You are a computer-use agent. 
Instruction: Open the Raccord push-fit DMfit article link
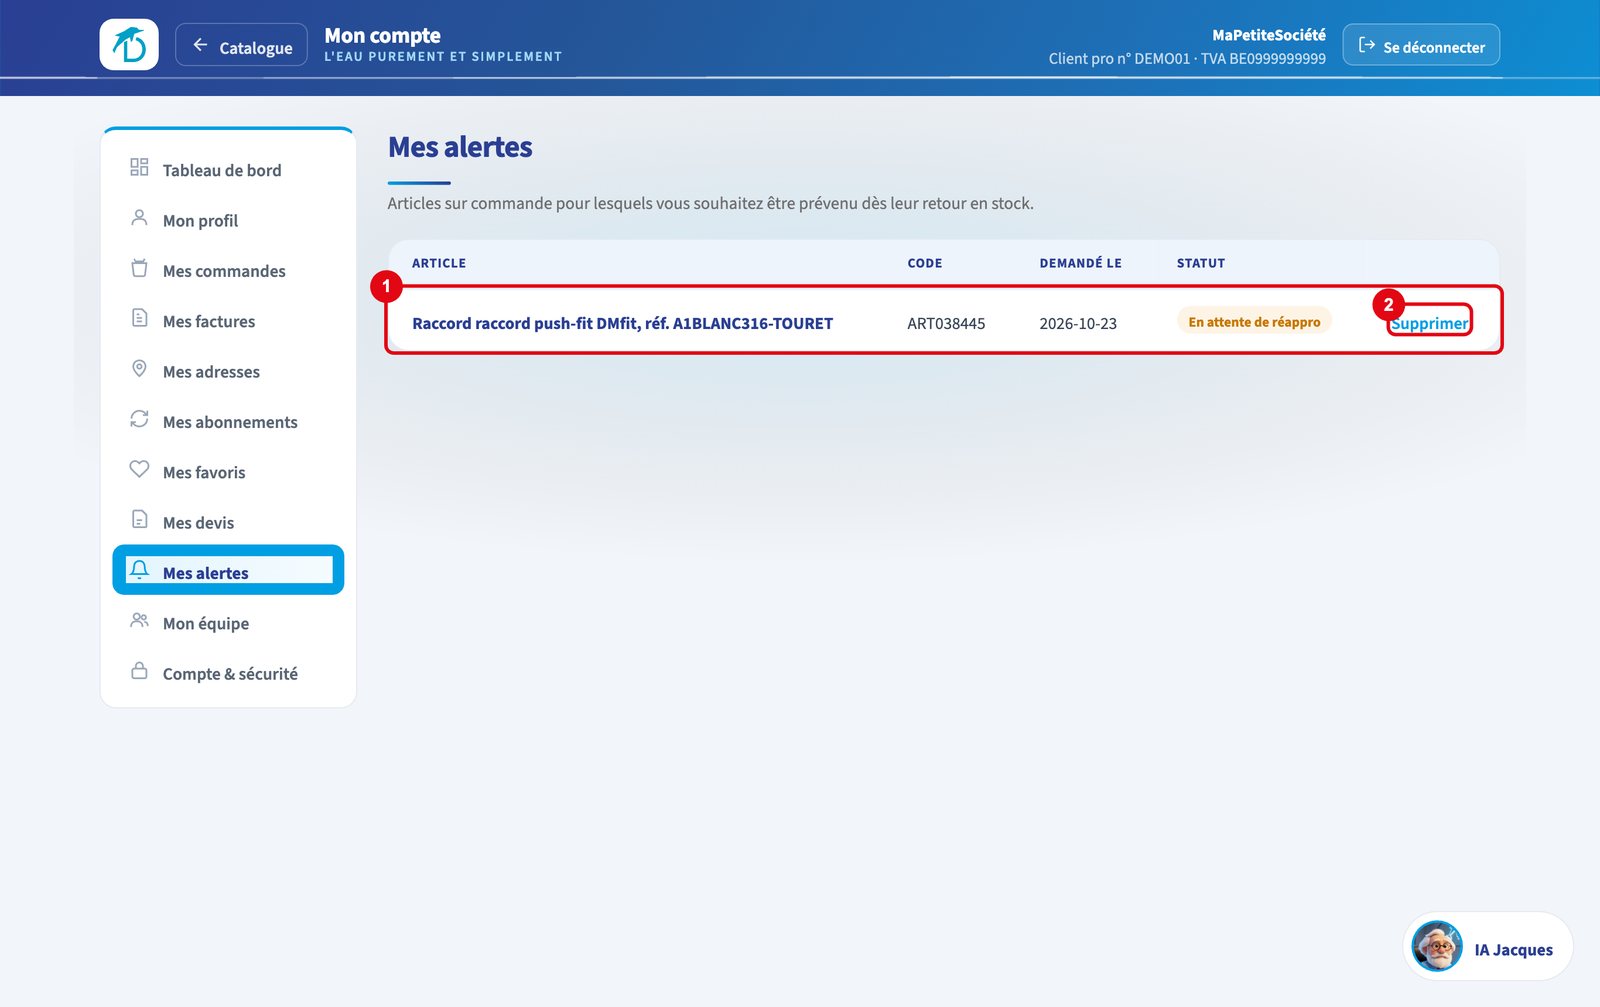(x=622, y=323)
